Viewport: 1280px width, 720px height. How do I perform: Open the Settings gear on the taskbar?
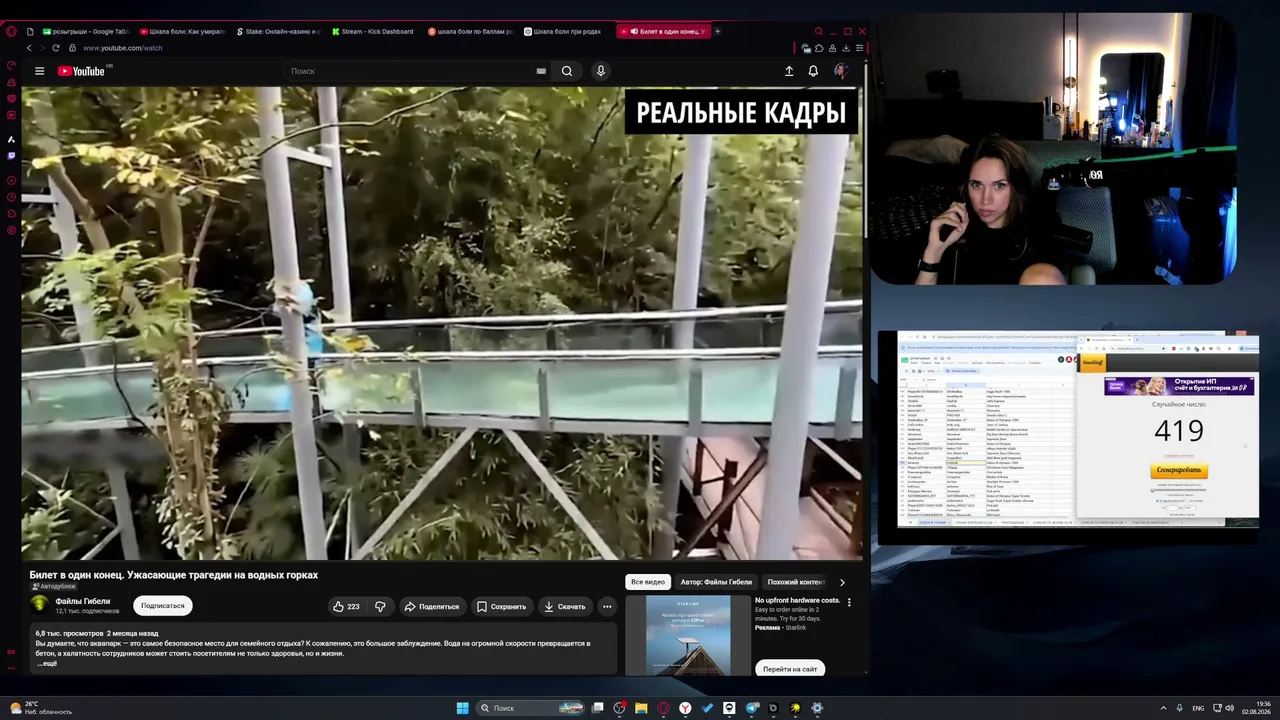[x=817, y=708]
